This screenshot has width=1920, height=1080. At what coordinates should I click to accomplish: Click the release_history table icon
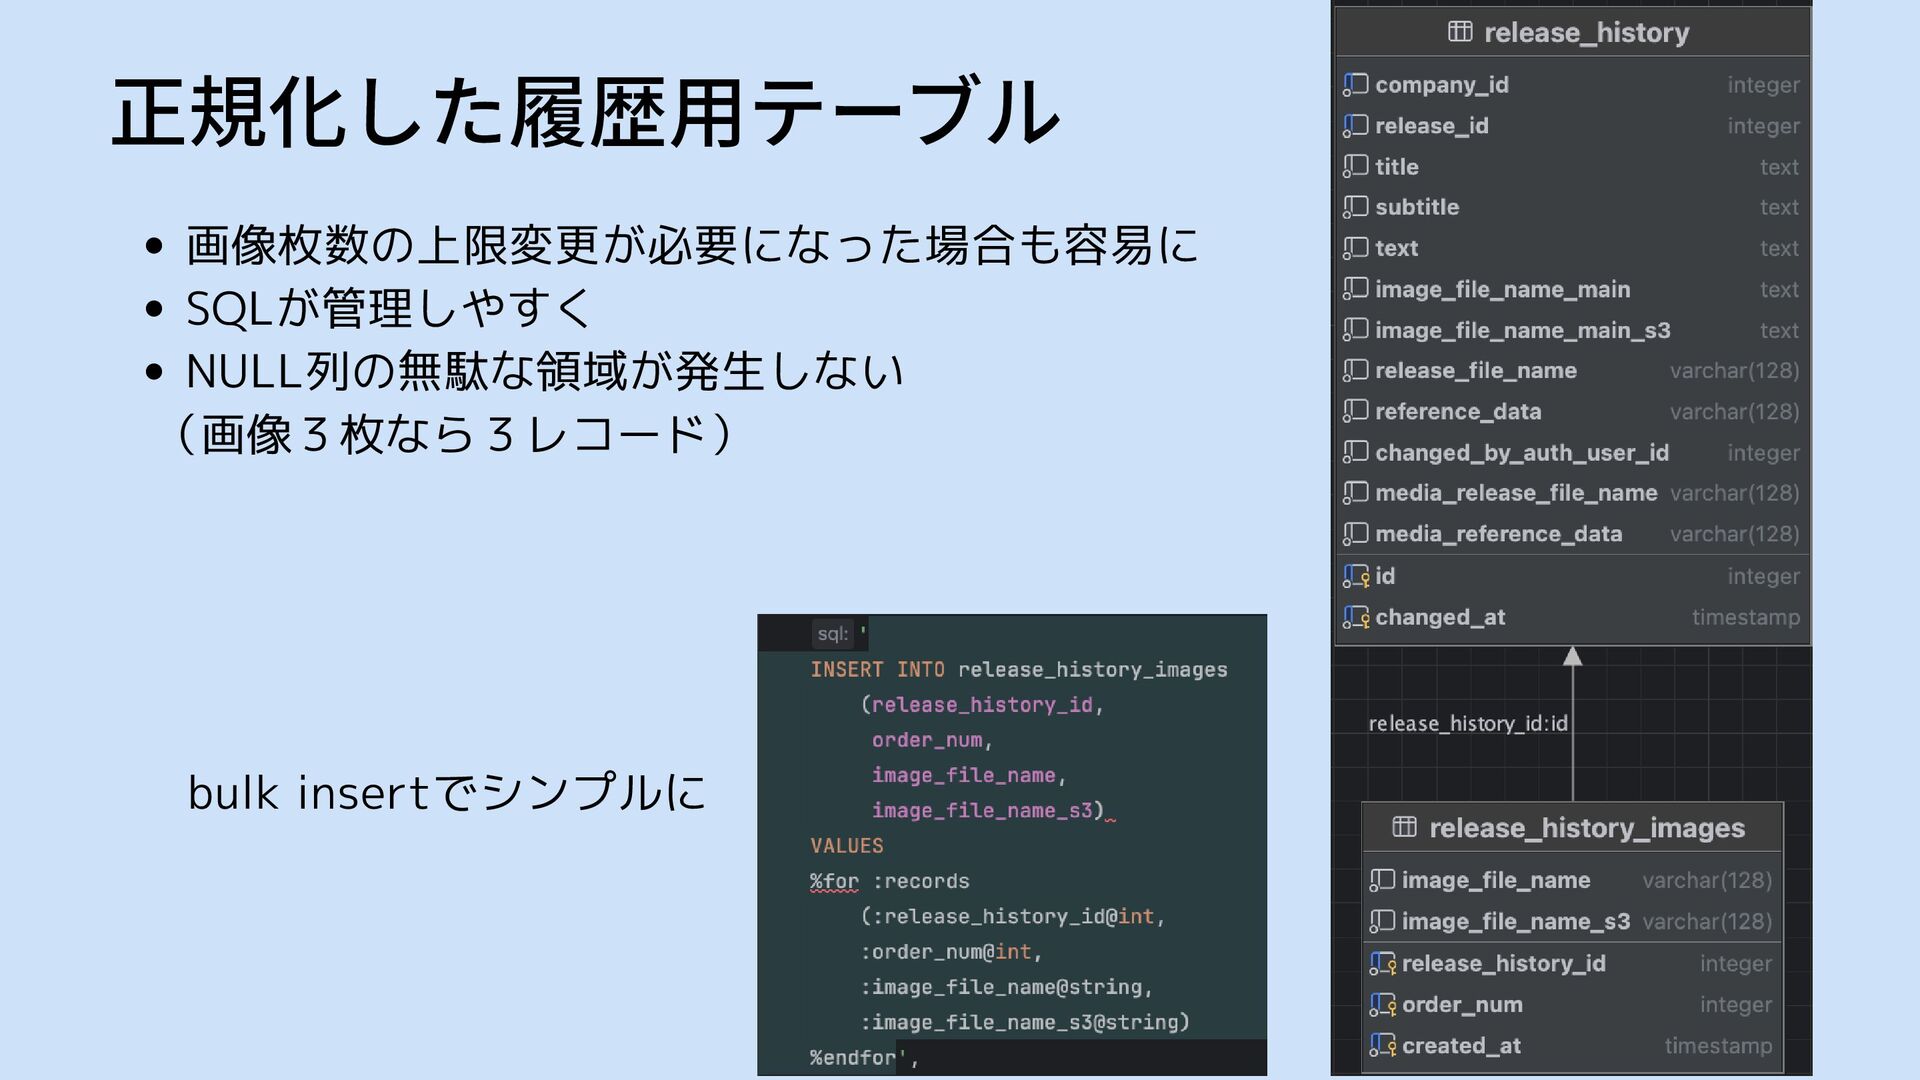coord(1460,32)
